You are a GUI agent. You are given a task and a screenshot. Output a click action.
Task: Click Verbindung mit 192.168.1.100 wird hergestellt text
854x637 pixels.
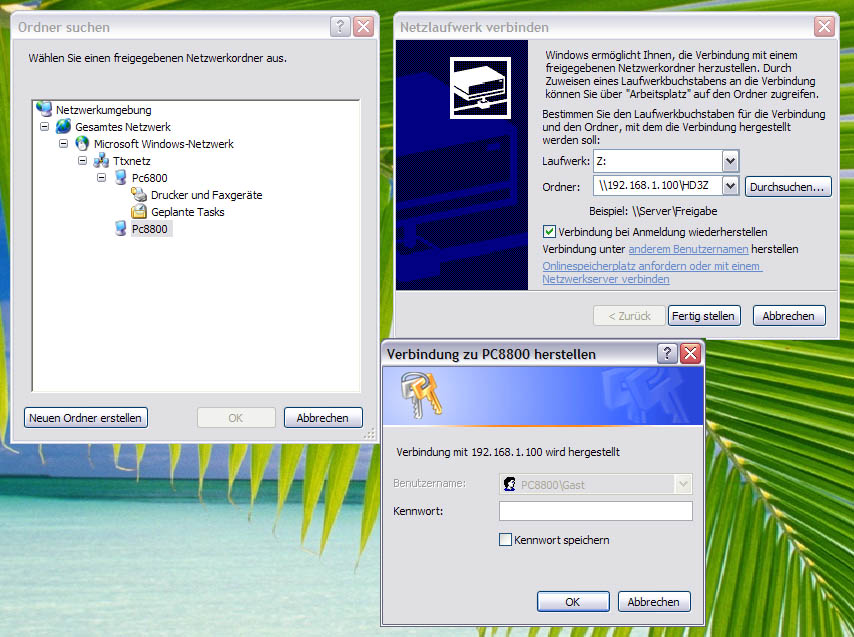pos(508,451)
